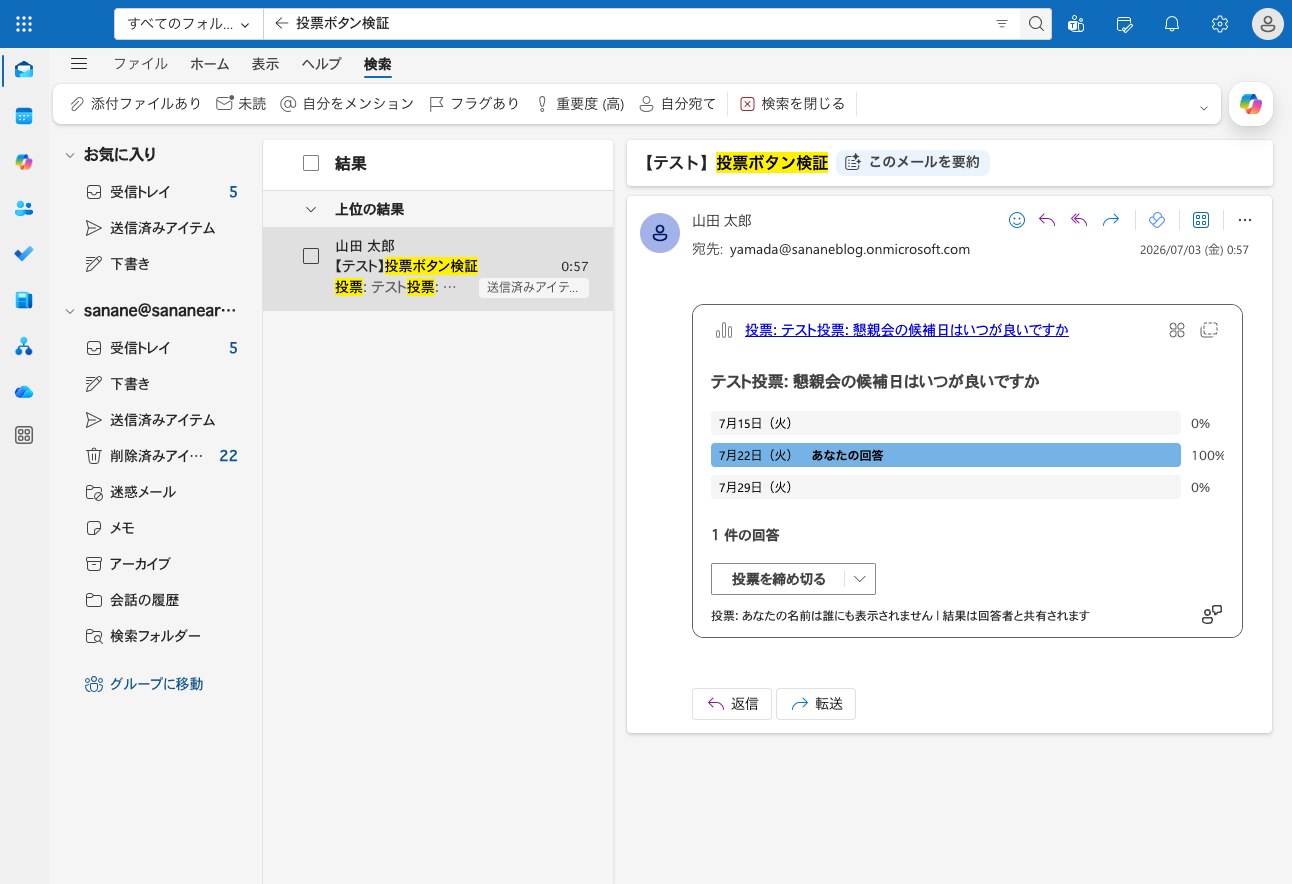Viewport: 1292px width, 884px height.
Task: Open the ファイル tab
Action: [x=140, y=64]
